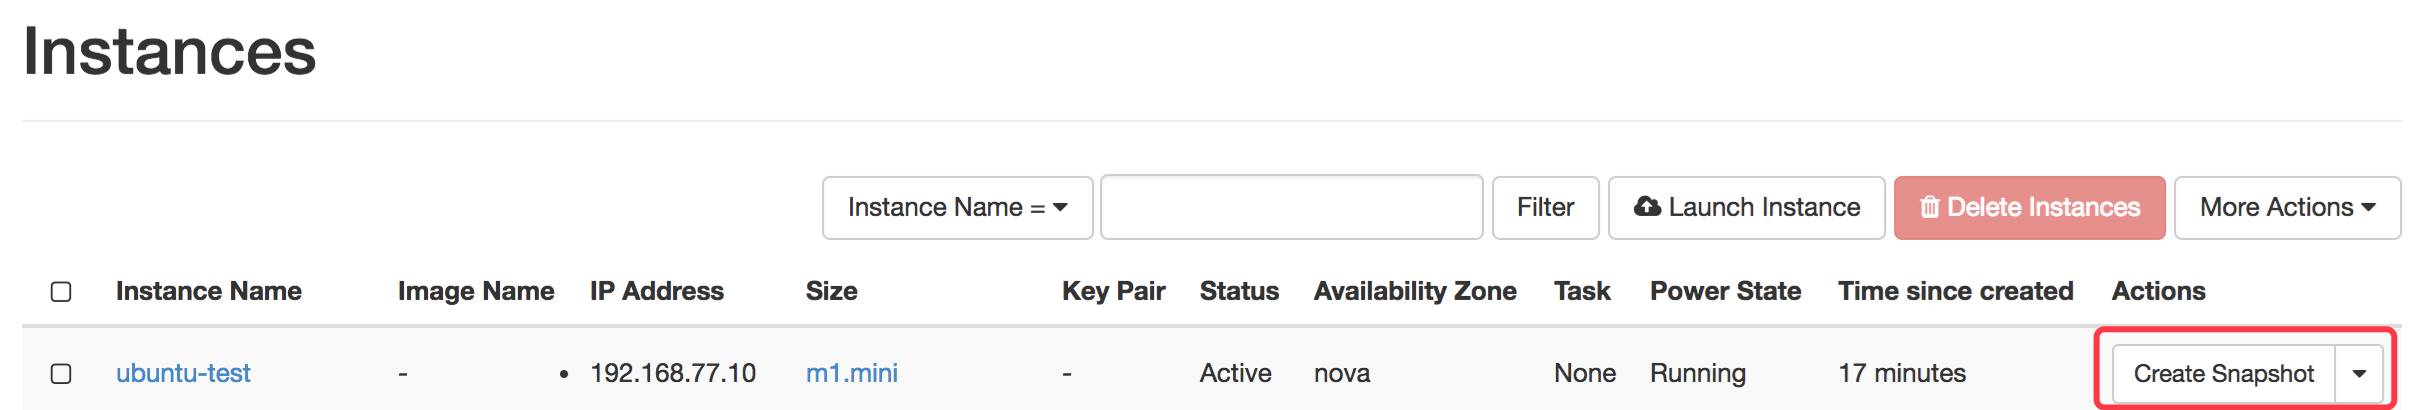Sort by the Availability Zone column header
Screen dimensions: 2414x410
coord(1415,291)
